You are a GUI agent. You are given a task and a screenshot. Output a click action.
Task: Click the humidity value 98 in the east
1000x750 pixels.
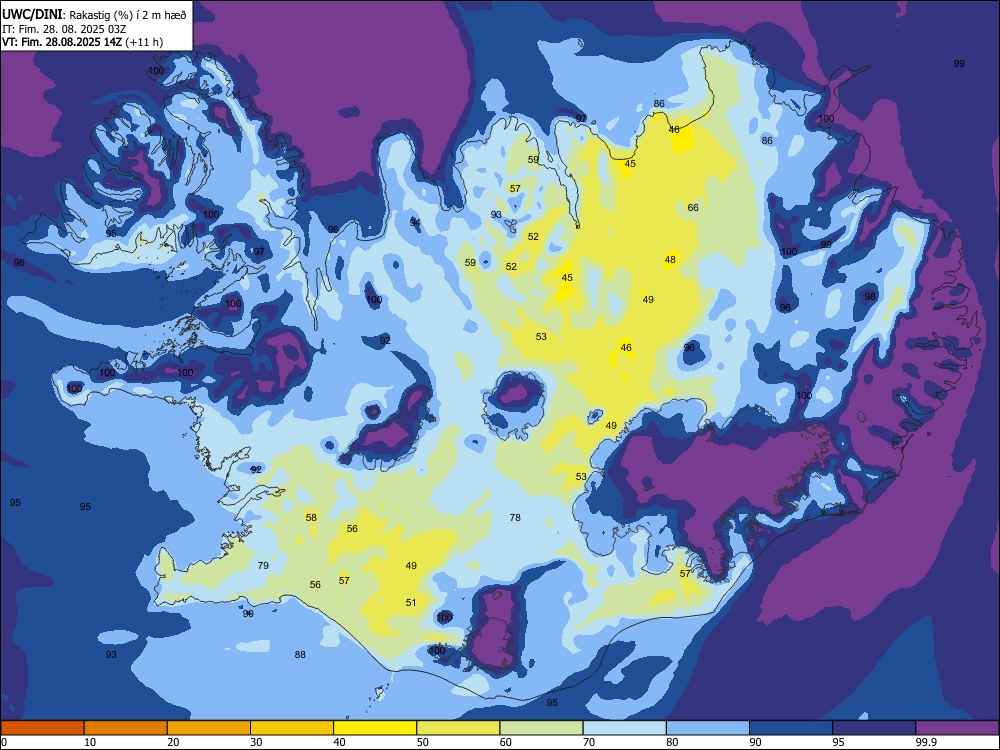870,297
